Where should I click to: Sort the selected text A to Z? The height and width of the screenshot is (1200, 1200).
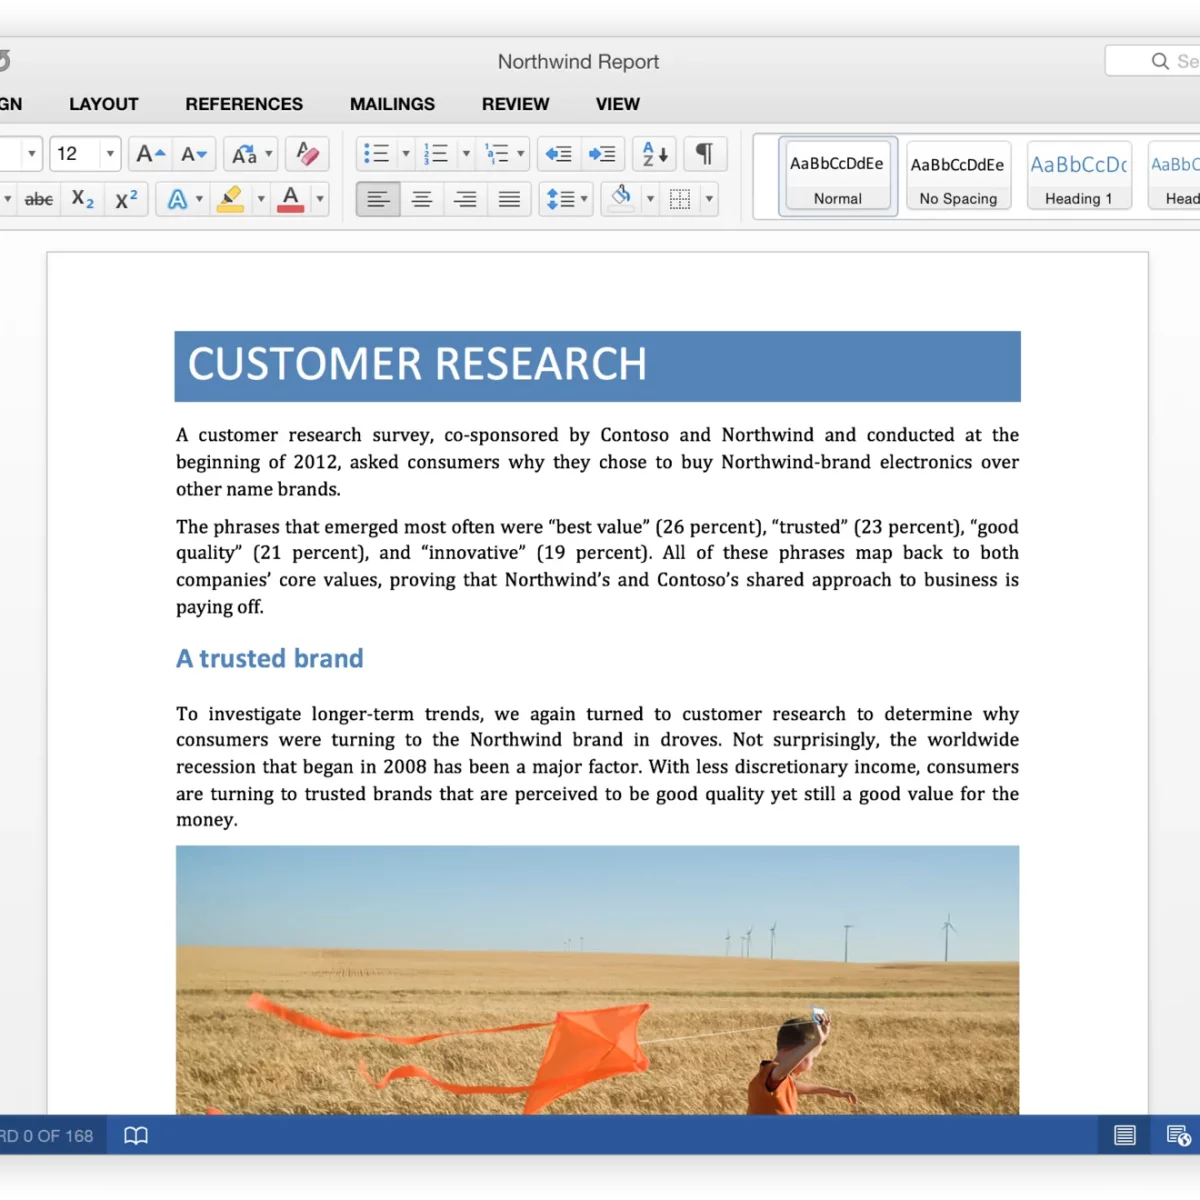(655, 154)
